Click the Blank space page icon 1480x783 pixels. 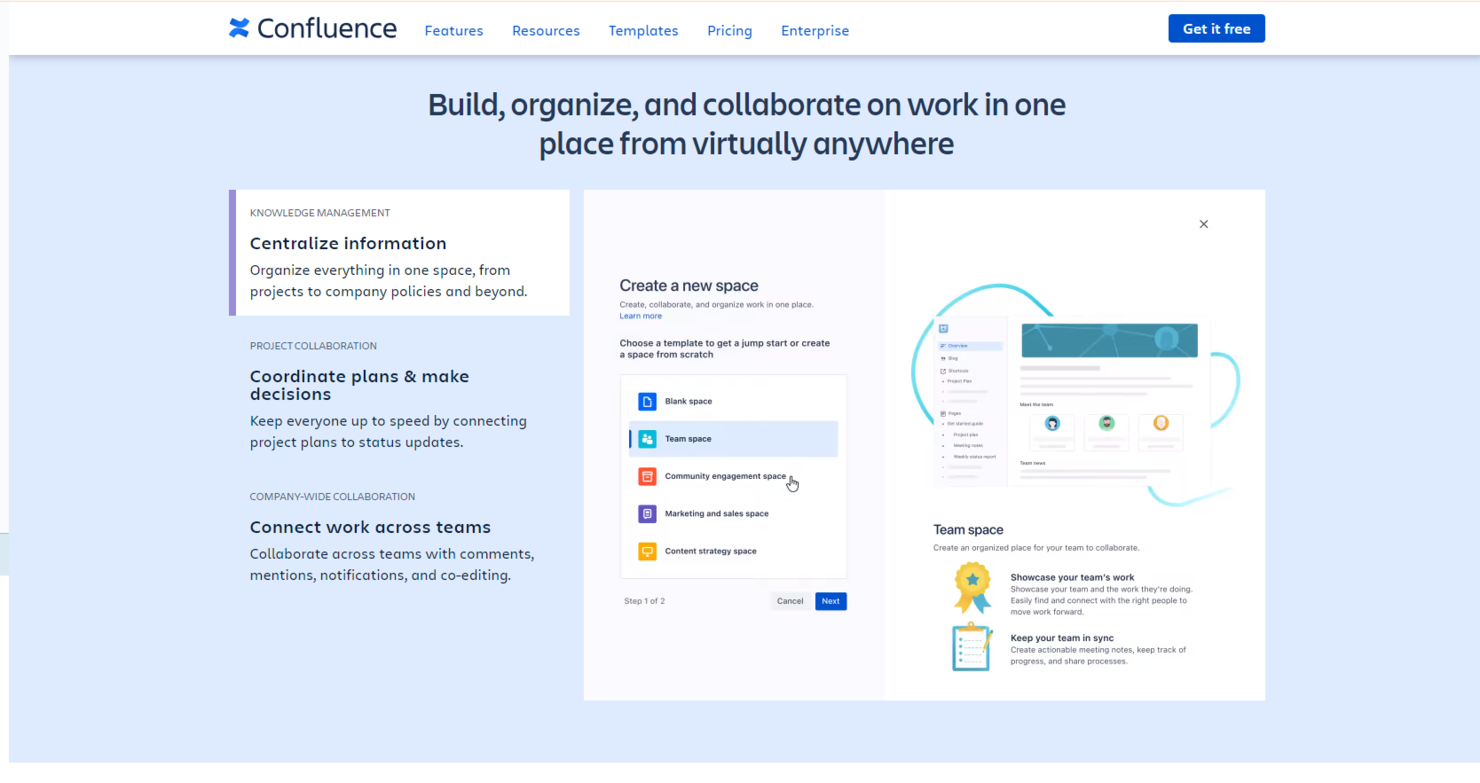[647, 401]
